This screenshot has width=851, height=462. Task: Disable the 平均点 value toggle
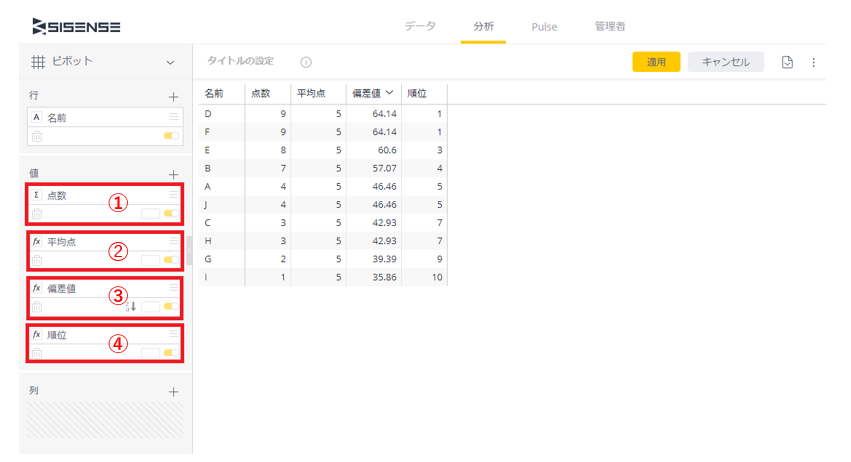tap(171, 260)
